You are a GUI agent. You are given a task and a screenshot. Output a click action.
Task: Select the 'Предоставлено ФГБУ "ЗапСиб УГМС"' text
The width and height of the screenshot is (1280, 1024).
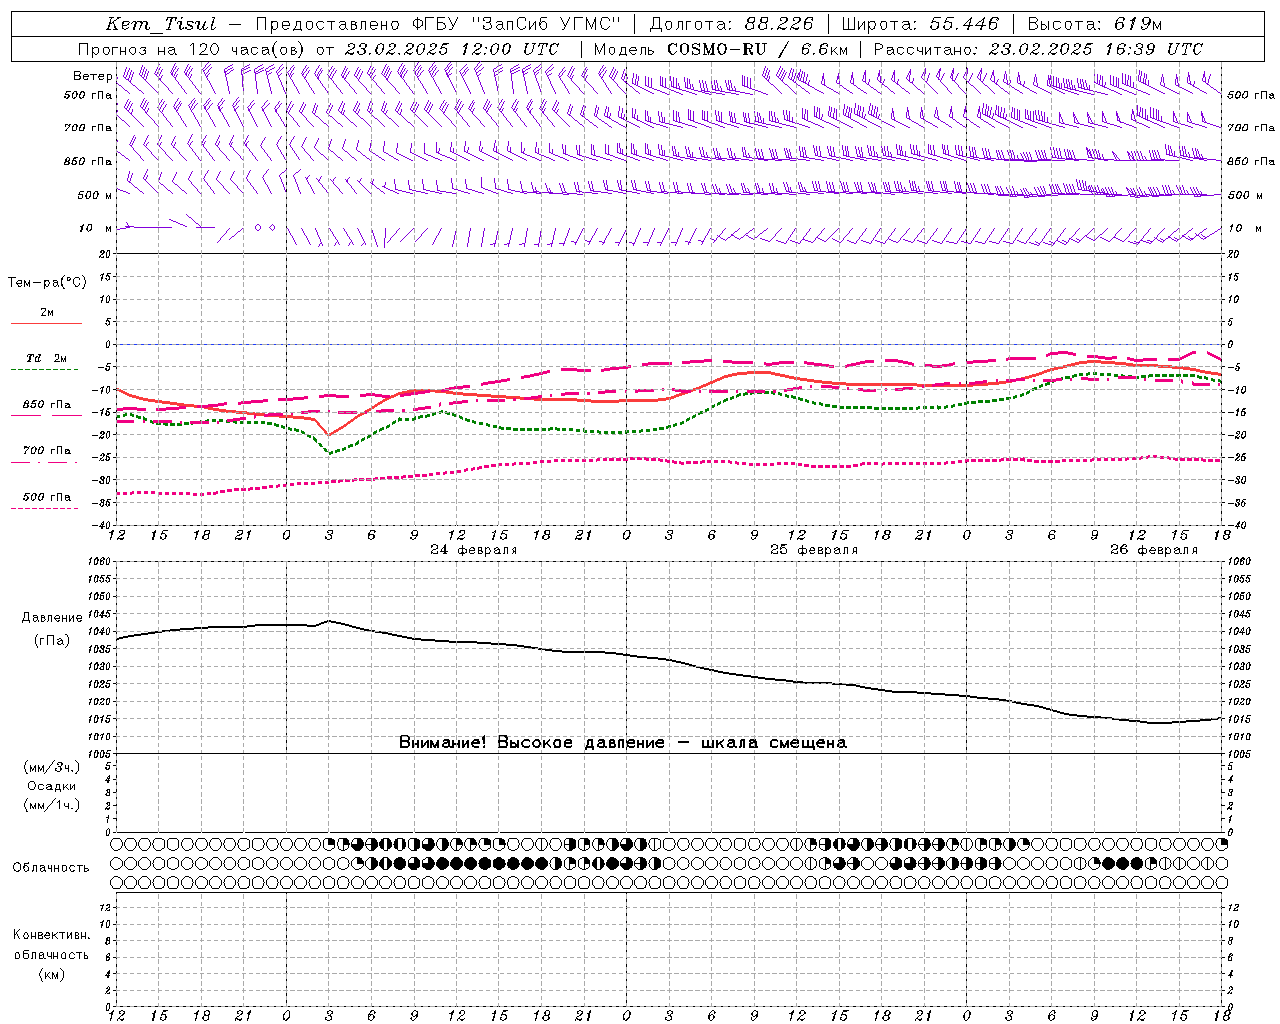click(438, 24)
